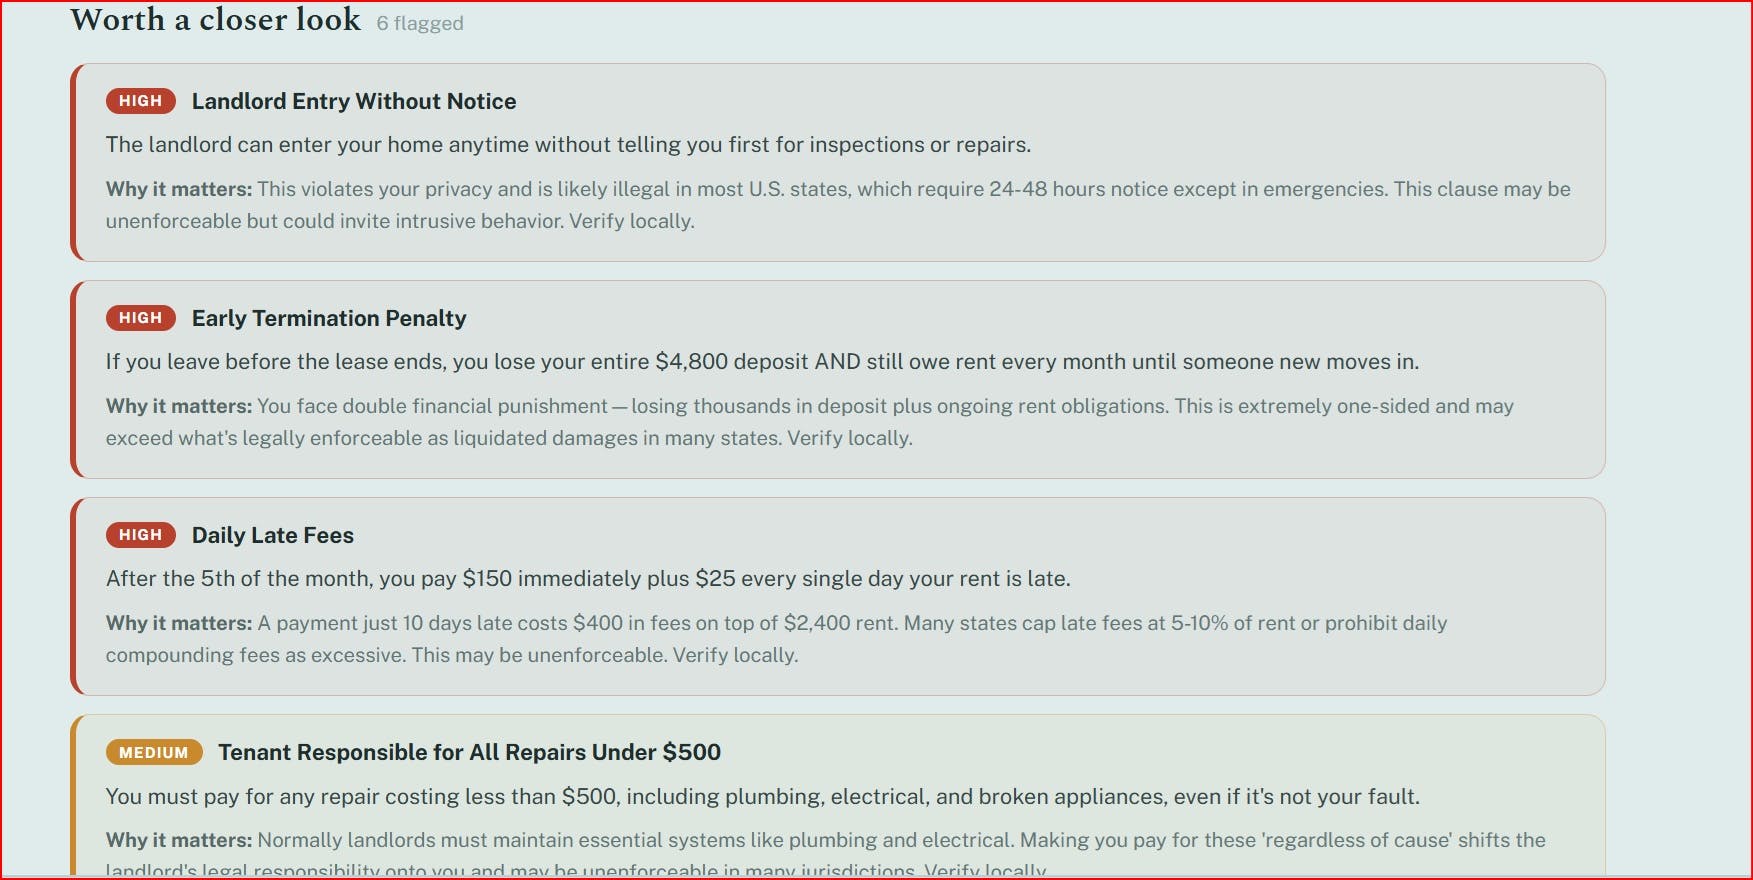Click the repair under $500 summary sentence
Screen dimensions: 1753x880
762,797
